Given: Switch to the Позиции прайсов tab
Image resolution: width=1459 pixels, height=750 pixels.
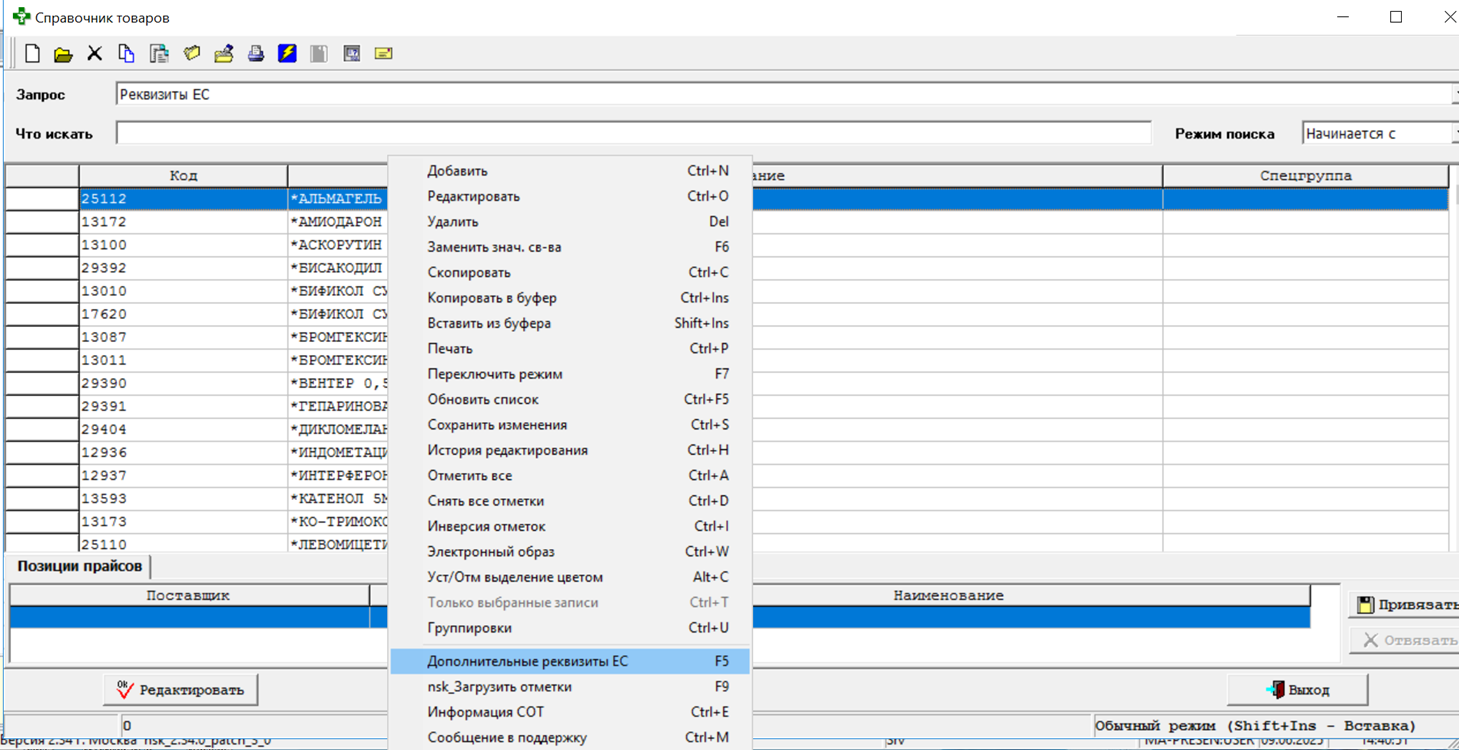Looking at the screenshot, I should pyautogui.click(x=79, y=567).
